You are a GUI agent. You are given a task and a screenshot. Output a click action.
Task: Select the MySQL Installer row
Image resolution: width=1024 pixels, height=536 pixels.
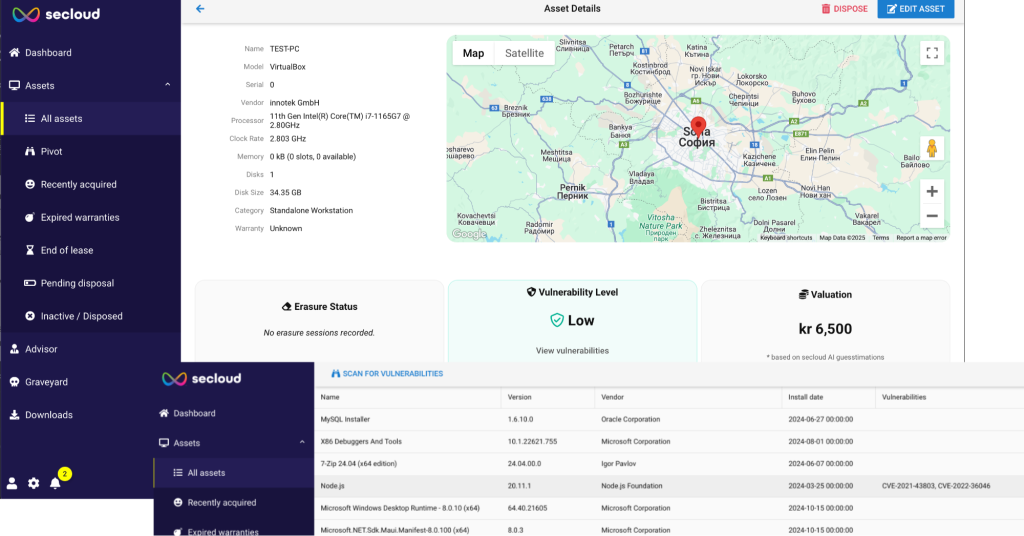669,419
